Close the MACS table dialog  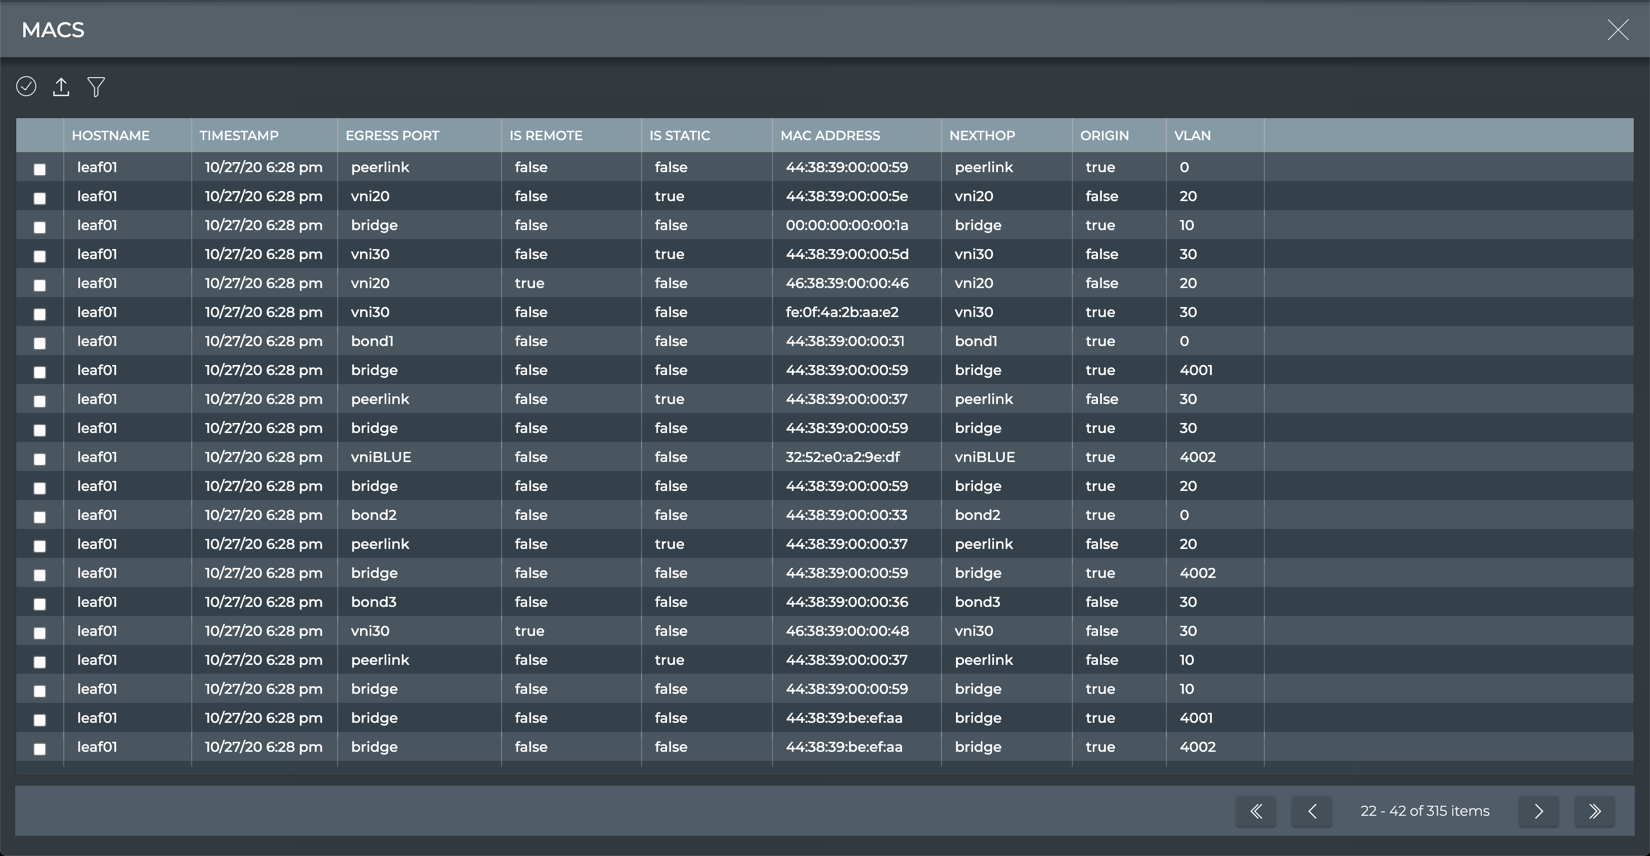click(1617, 30)
